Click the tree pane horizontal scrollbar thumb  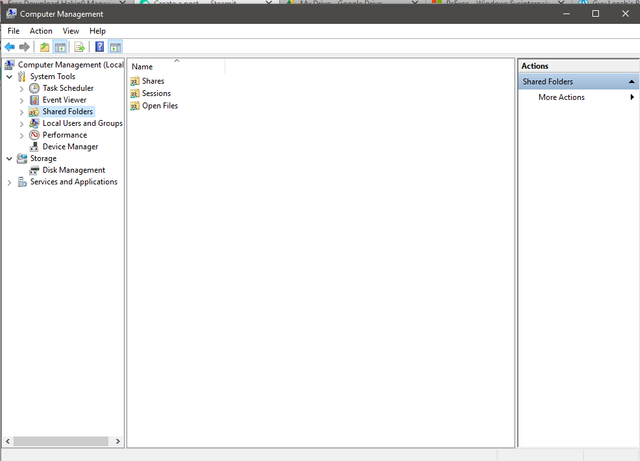pyautogui.click(x=61, y=441)
